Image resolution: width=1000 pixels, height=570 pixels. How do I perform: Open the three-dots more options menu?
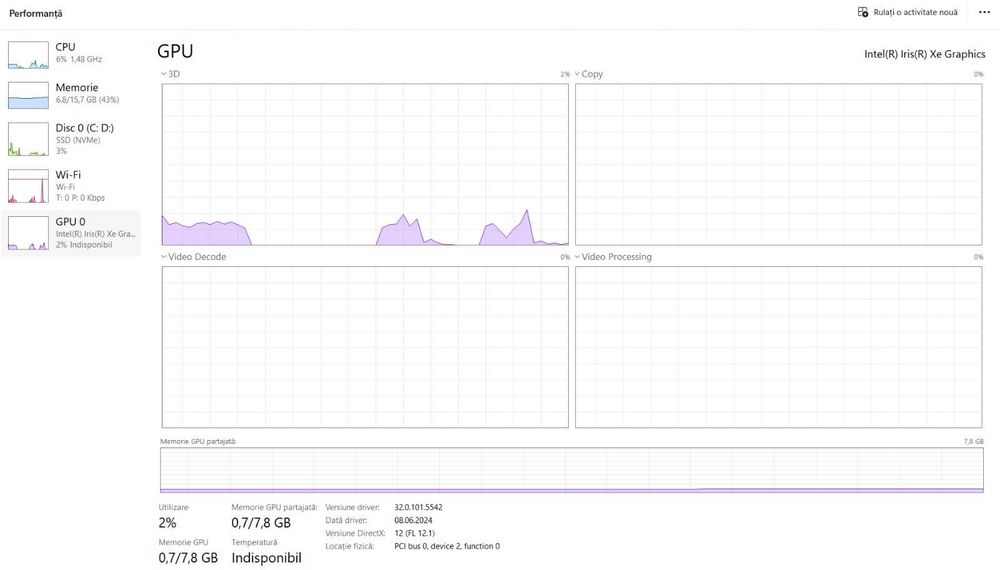984,12
